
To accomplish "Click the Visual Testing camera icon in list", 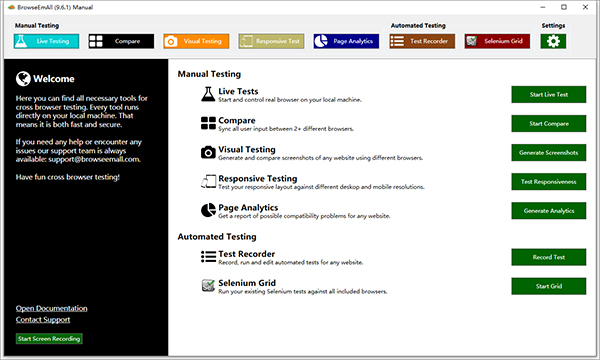I will point(208,152).
